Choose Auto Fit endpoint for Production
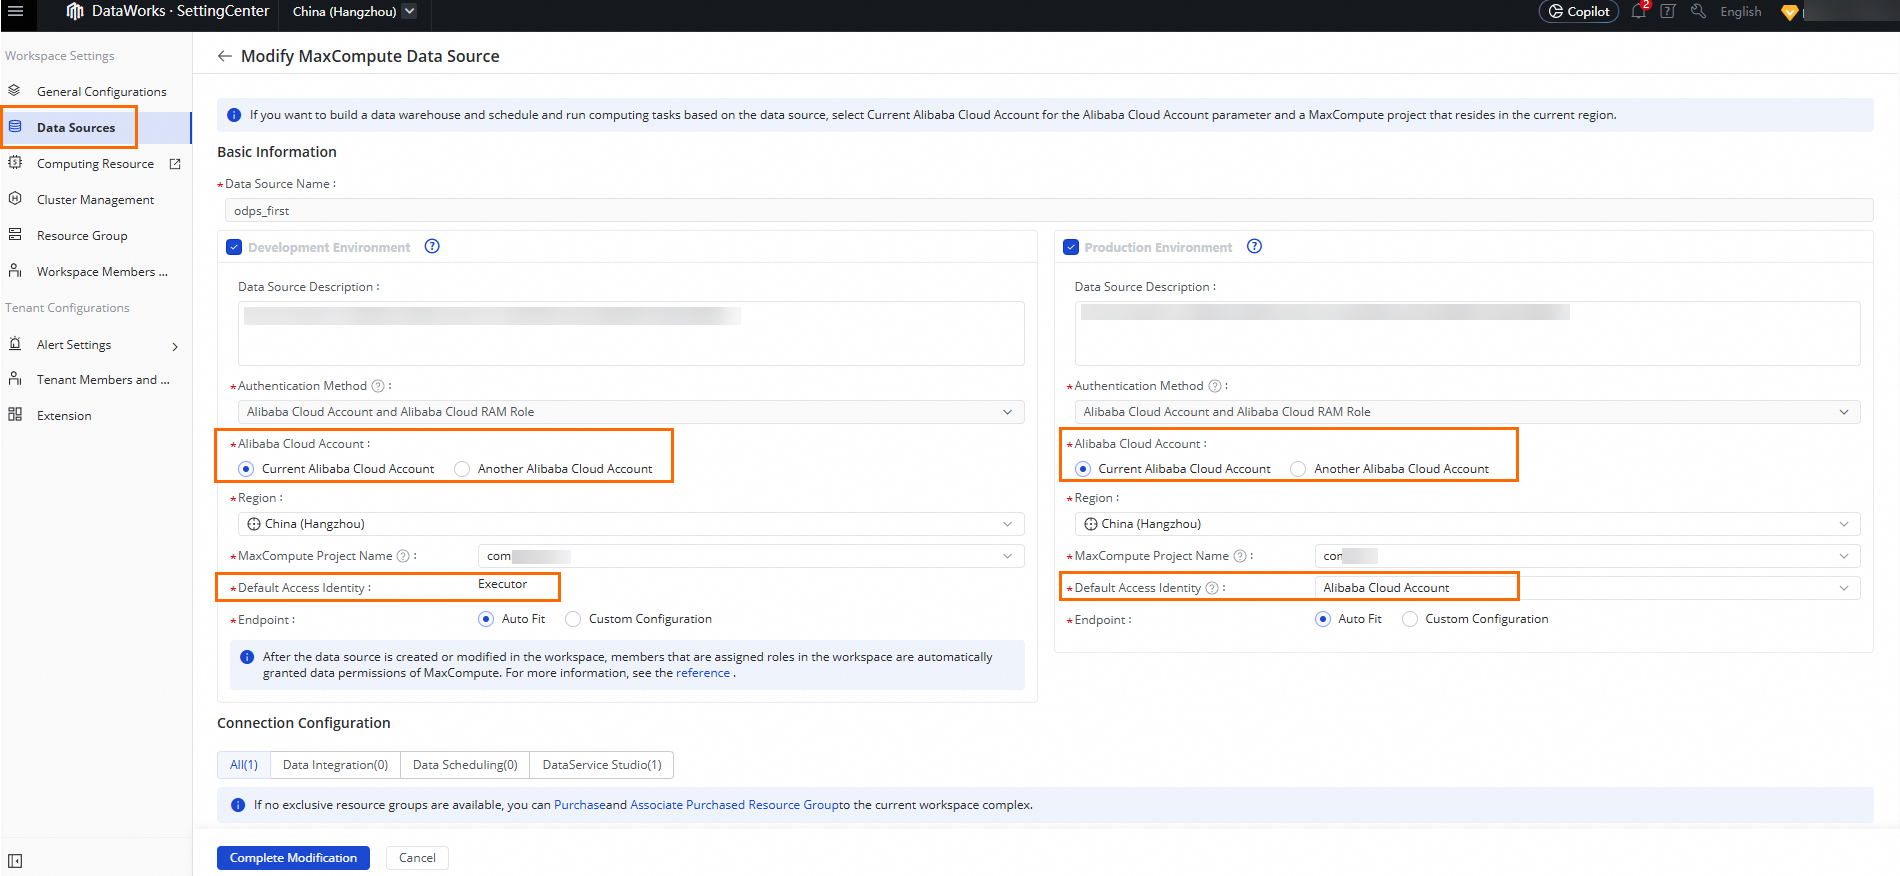The height and width of the screenshot is (876, 1900). (1323, 619)
